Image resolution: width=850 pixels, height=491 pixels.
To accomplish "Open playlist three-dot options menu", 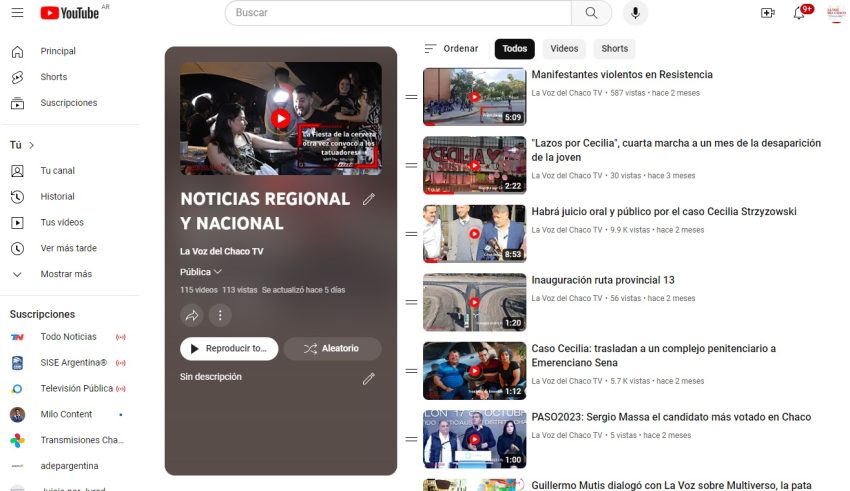I will (x=220, y=315).
